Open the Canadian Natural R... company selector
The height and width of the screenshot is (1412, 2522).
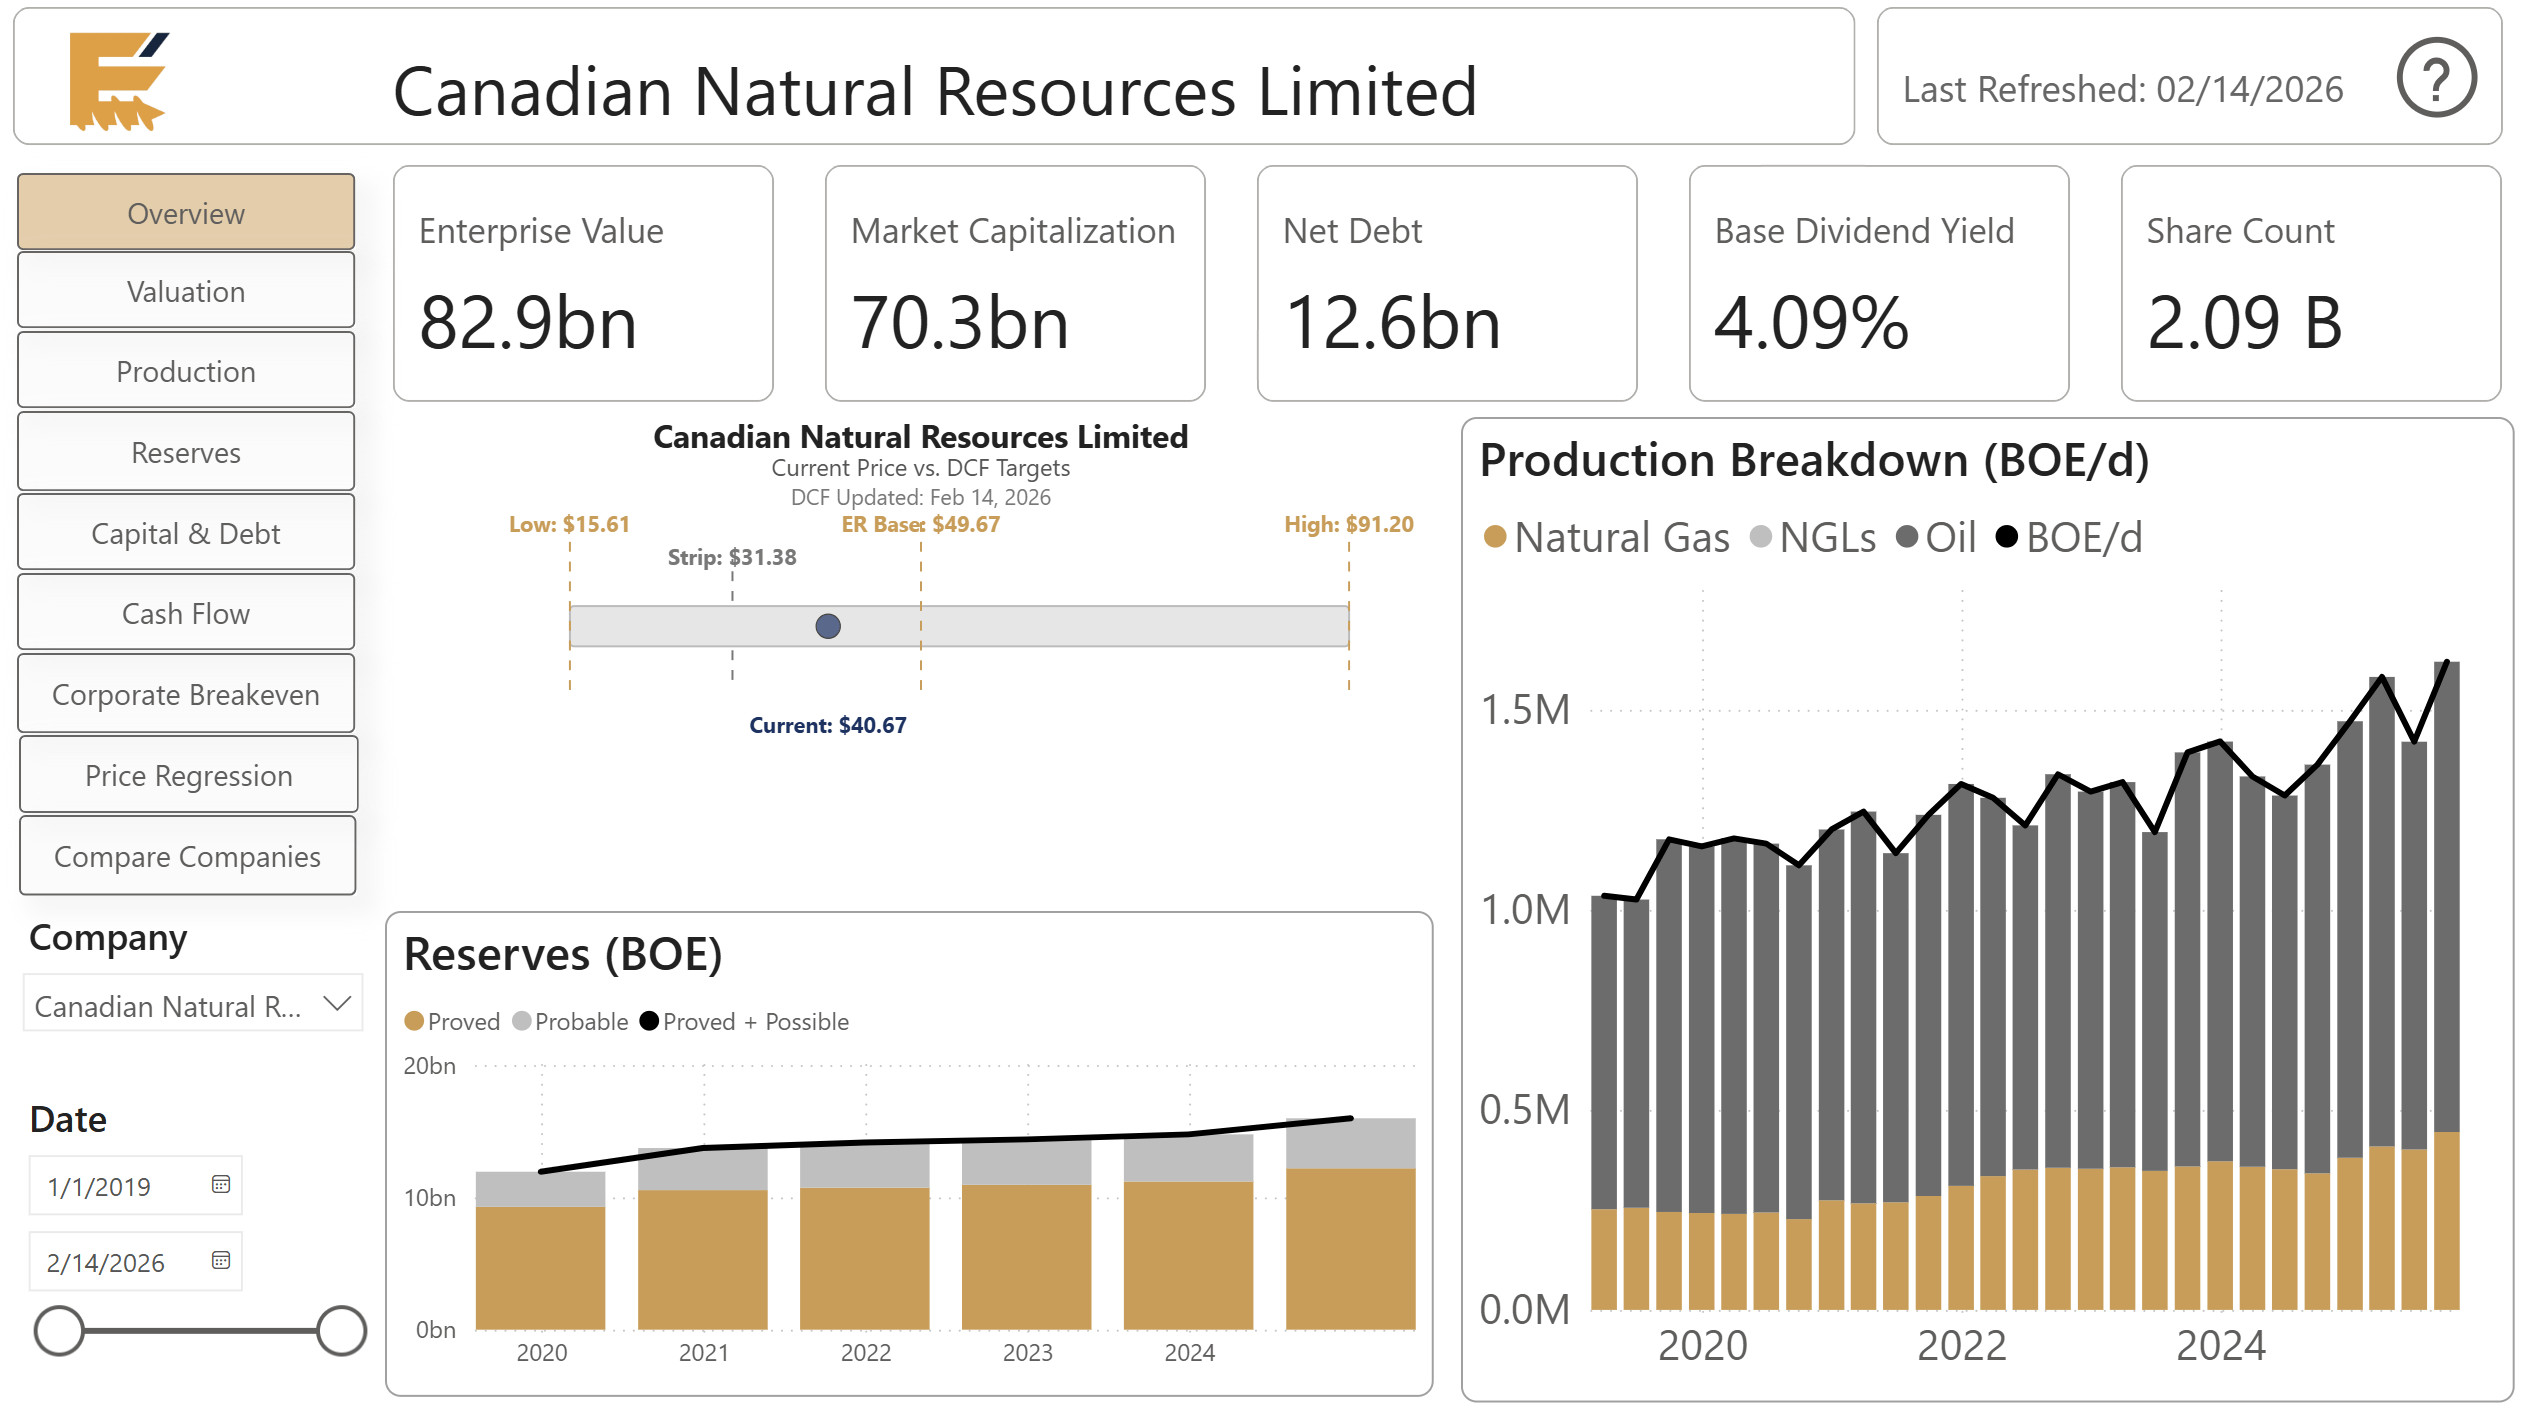pos(192,1004)
